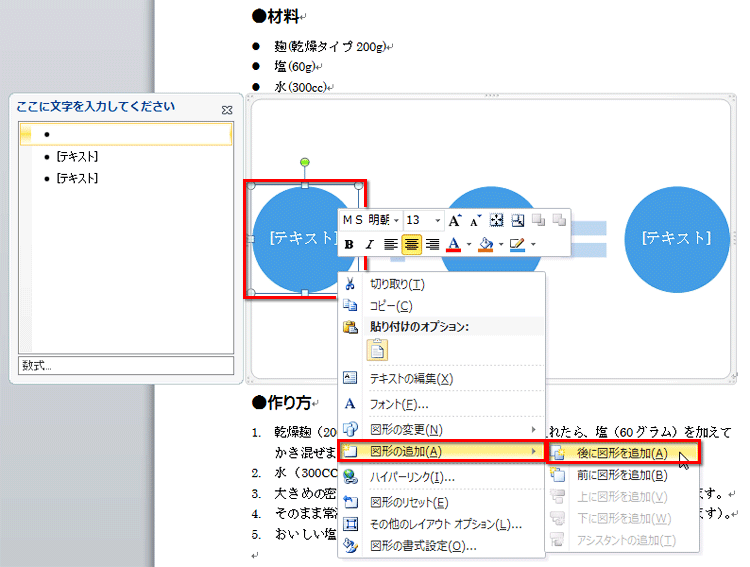Align text right in mini toolbar

[x=432, y=245]
